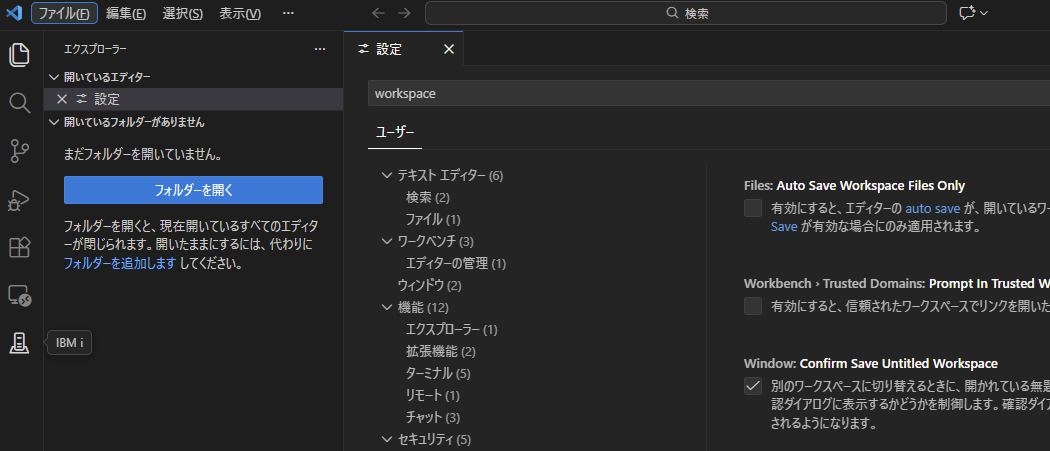Enable Prompt In Trusted Workspace checkbox

pos(753,306)
